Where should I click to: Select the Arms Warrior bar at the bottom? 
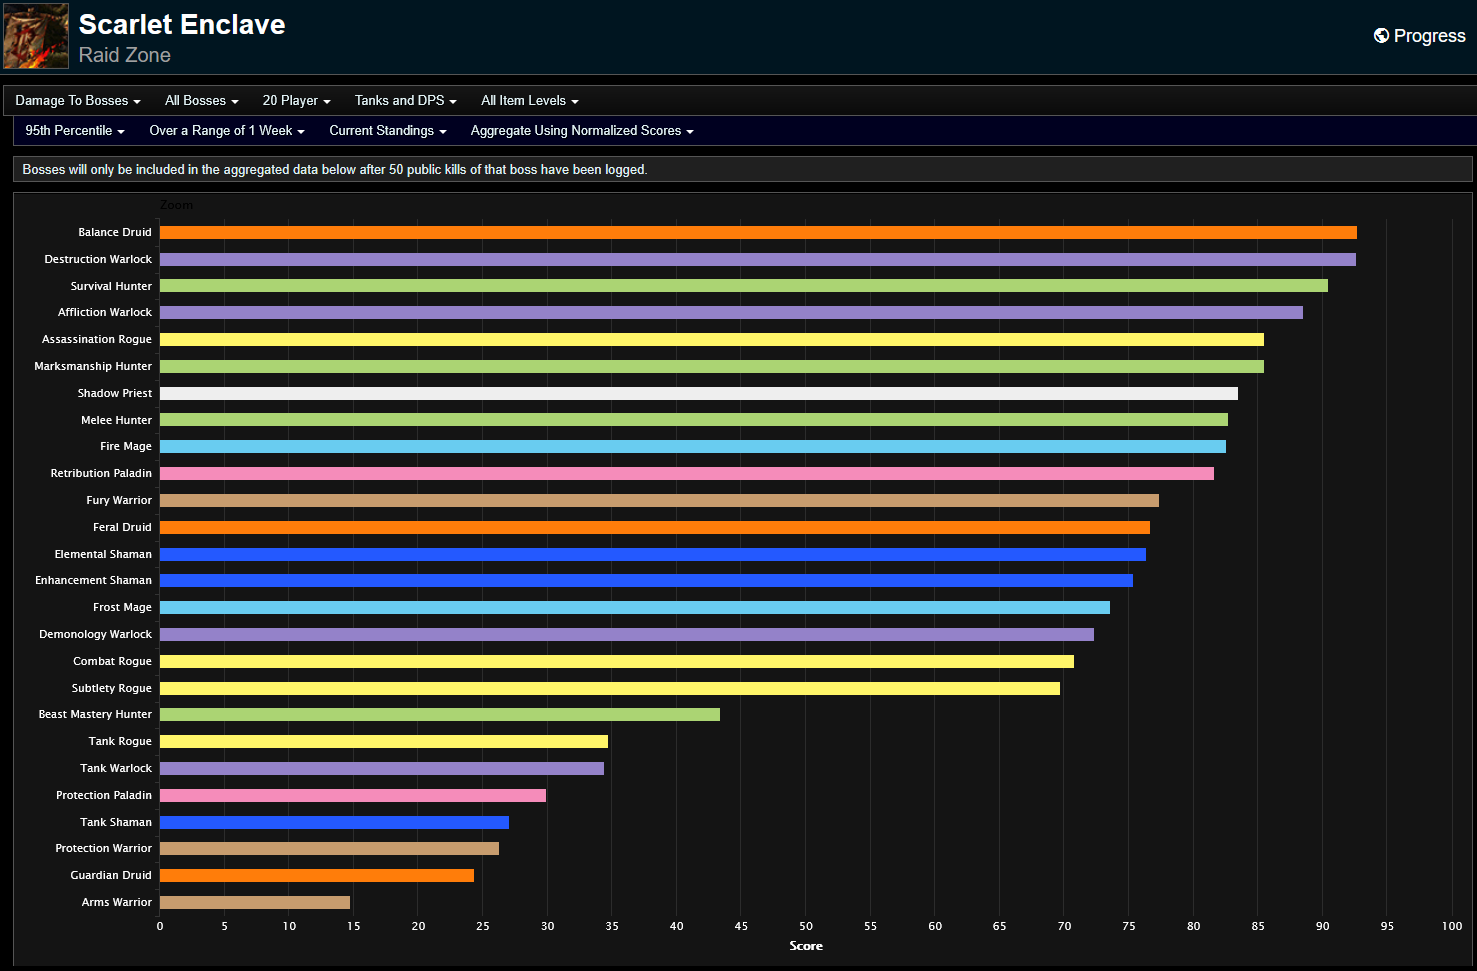coord(255,901)
